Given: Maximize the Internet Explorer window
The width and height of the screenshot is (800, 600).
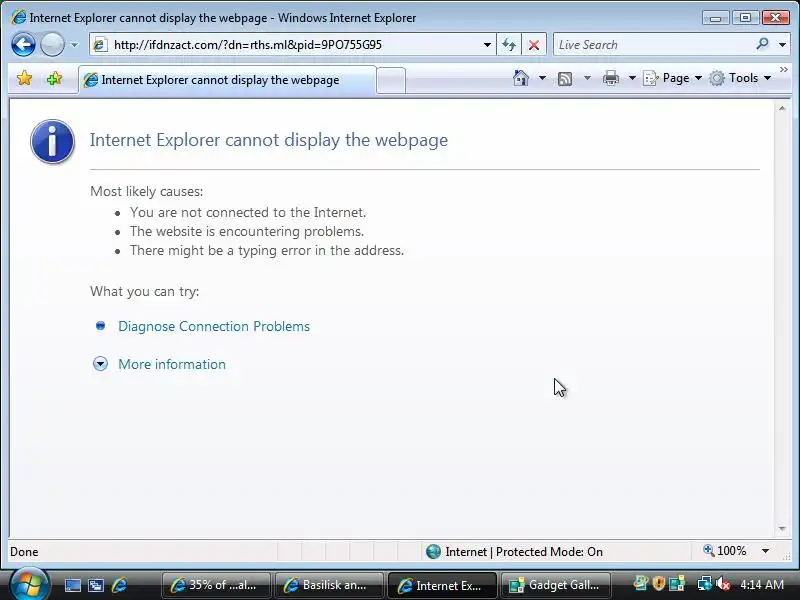Looking at the screenshot, I should [x=745, y=18].
